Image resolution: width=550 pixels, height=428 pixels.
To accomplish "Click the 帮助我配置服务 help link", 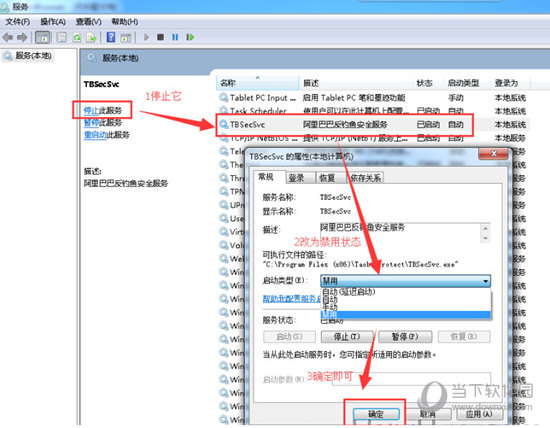I will (291, 299).
